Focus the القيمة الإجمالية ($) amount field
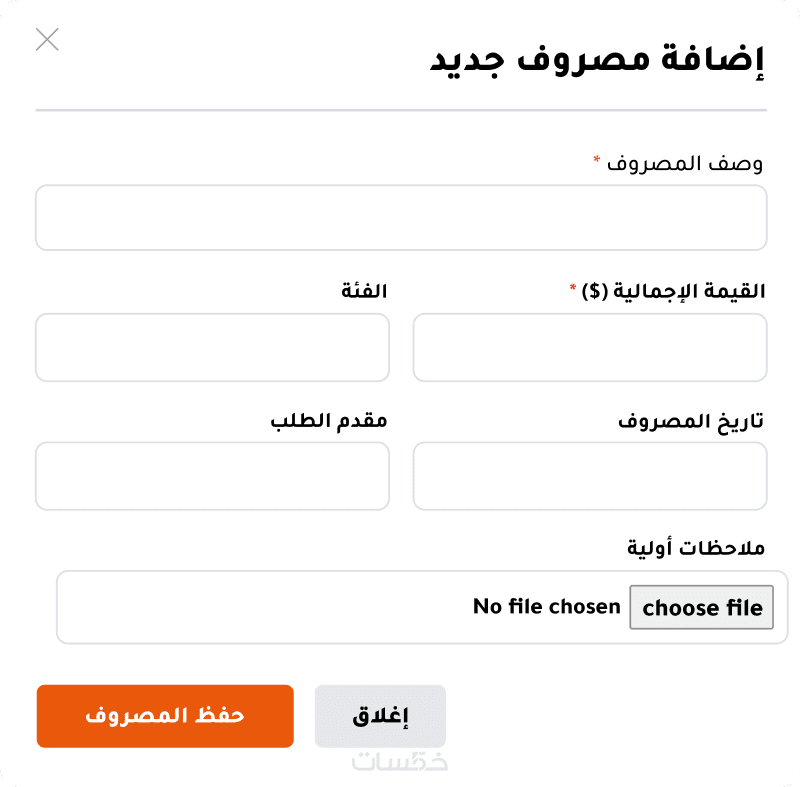Image resolution: width=800 pixels, height=787 pixels. (589, 347)
